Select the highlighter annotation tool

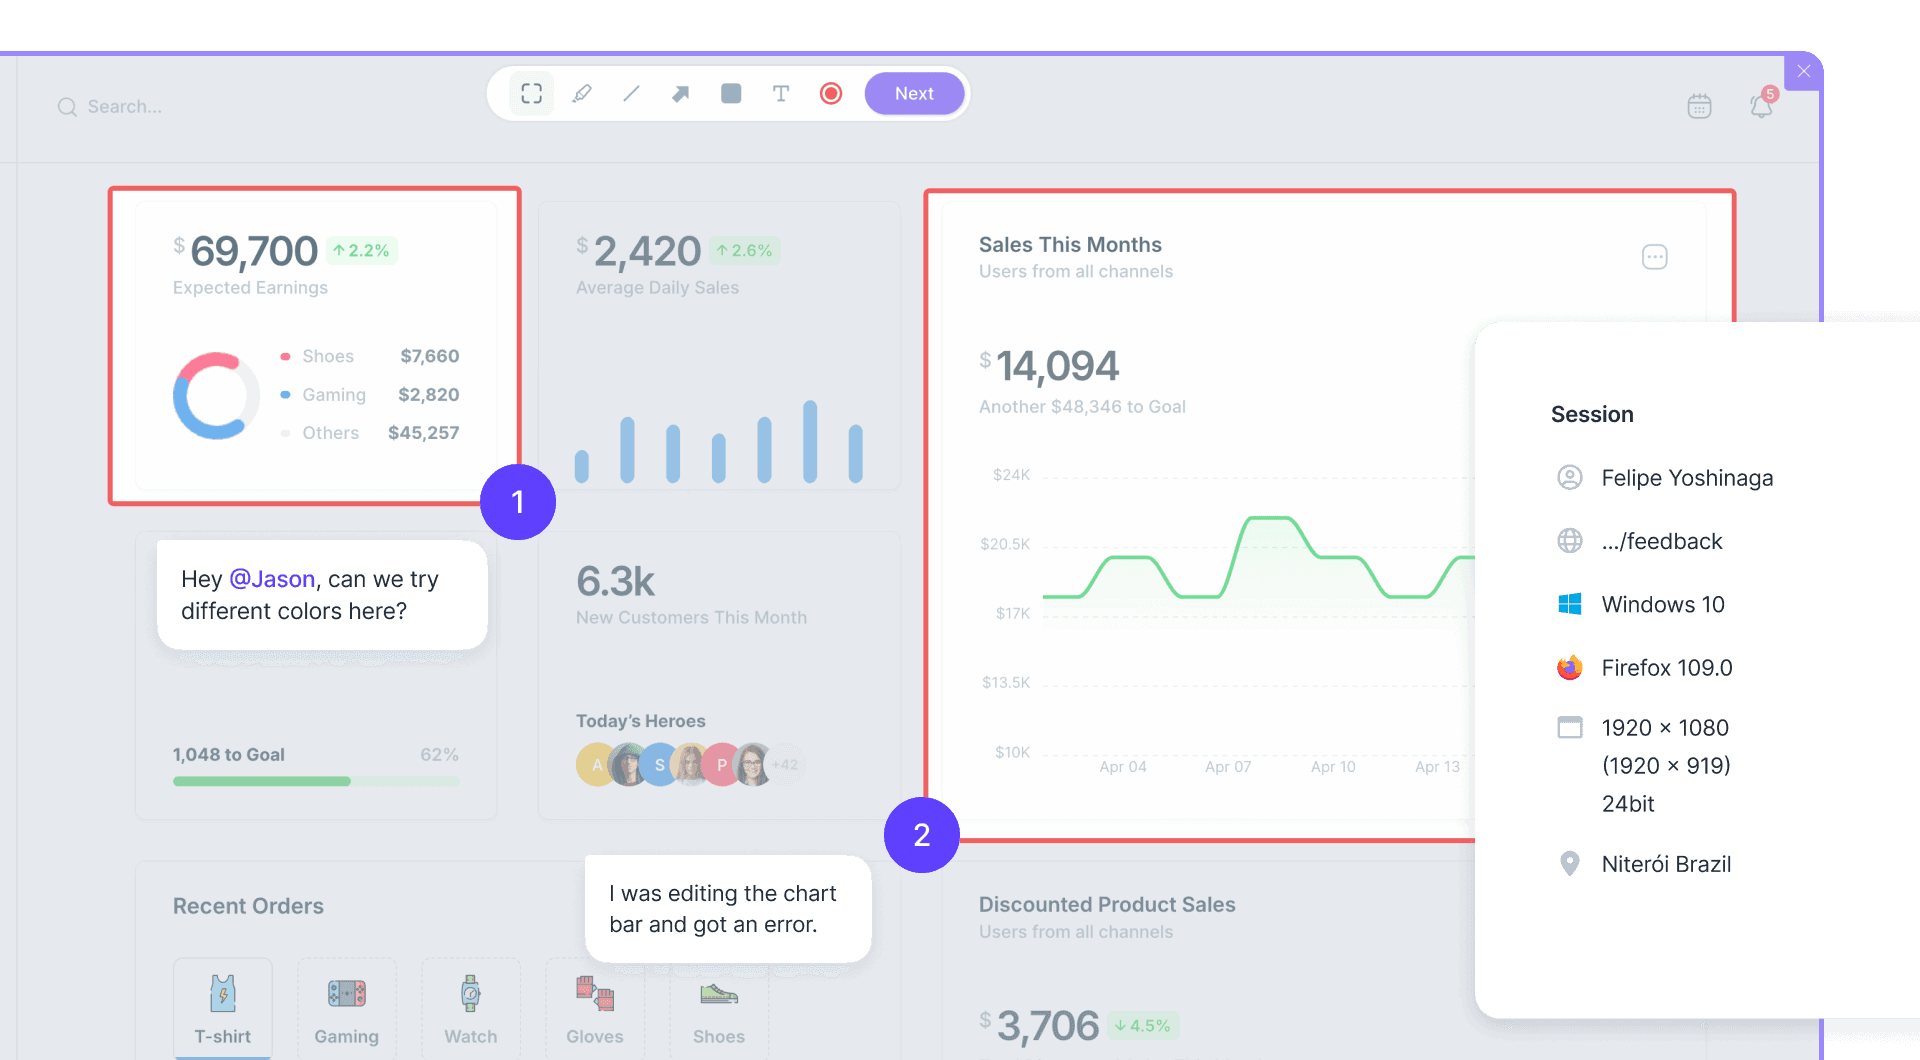click(x=583, y=93)
